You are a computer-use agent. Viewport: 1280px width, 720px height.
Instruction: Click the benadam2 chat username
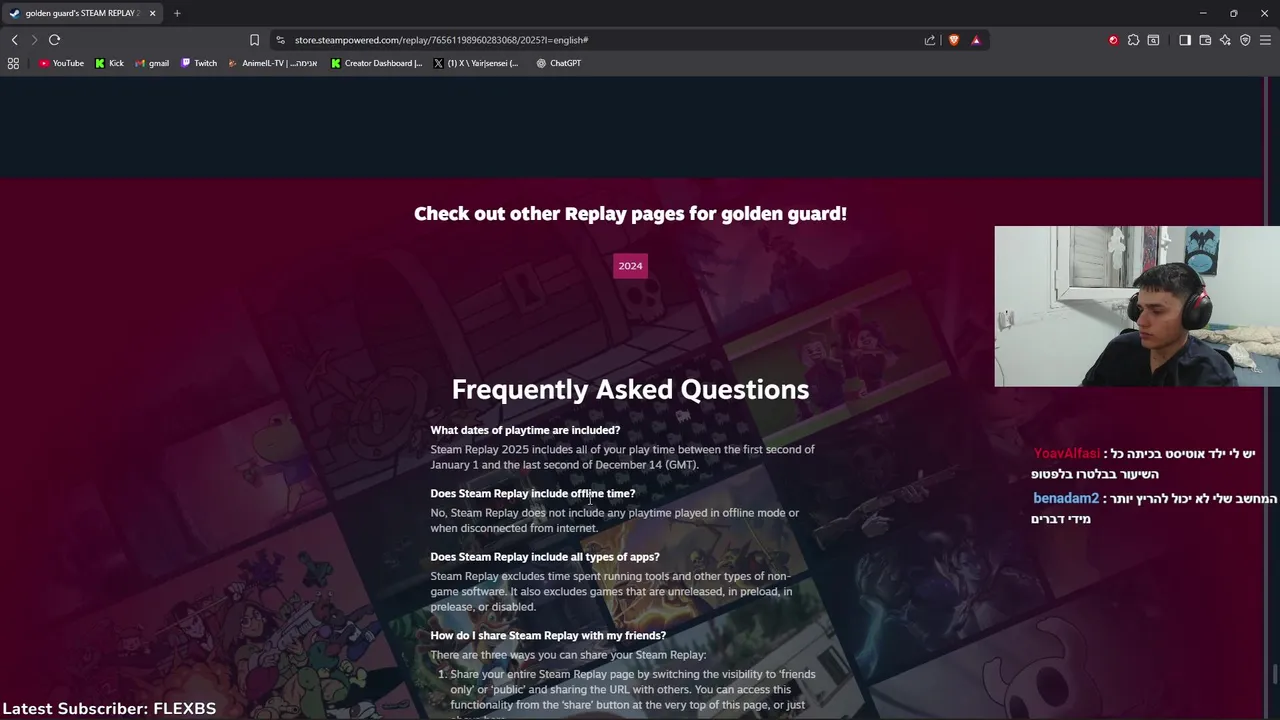(1066, 498)
